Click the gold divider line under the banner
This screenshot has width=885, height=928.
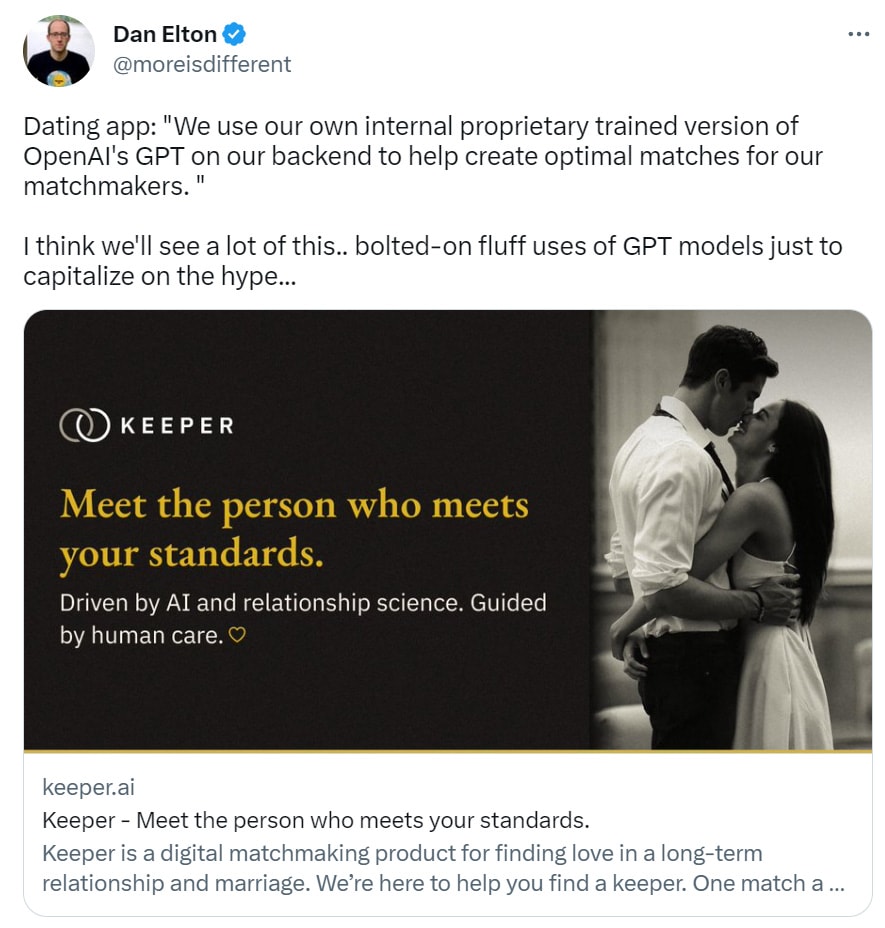tap(447, 750)
